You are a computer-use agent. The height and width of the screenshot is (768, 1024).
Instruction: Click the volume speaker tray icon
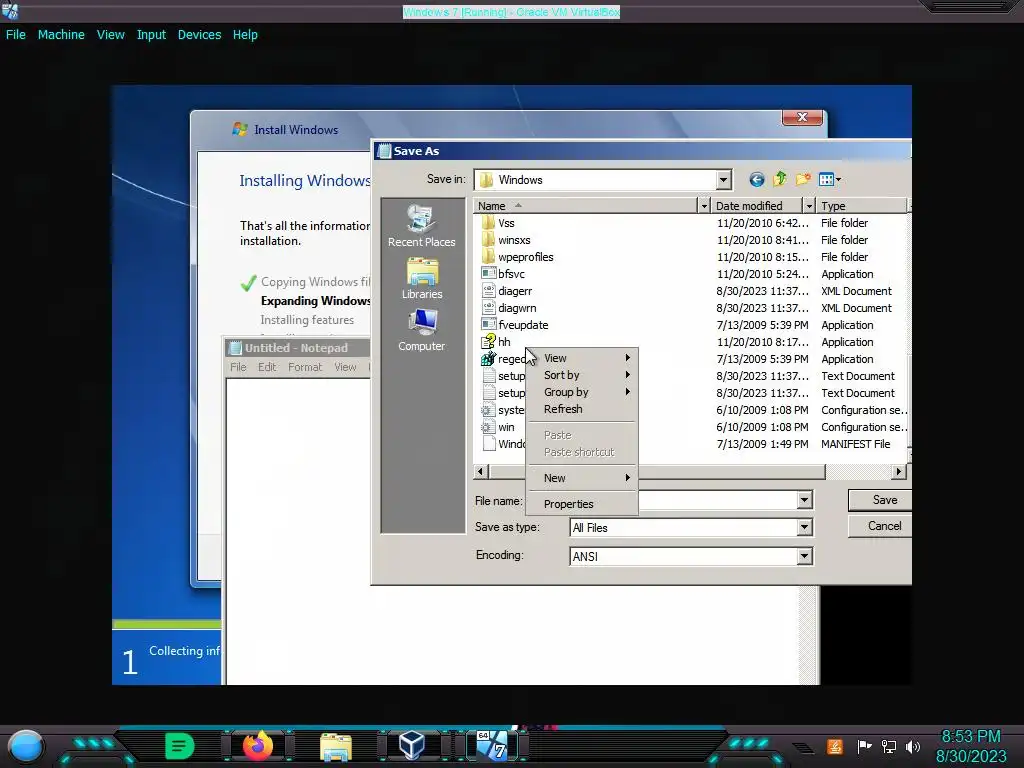pyautogui.click(x=913, y=746)
